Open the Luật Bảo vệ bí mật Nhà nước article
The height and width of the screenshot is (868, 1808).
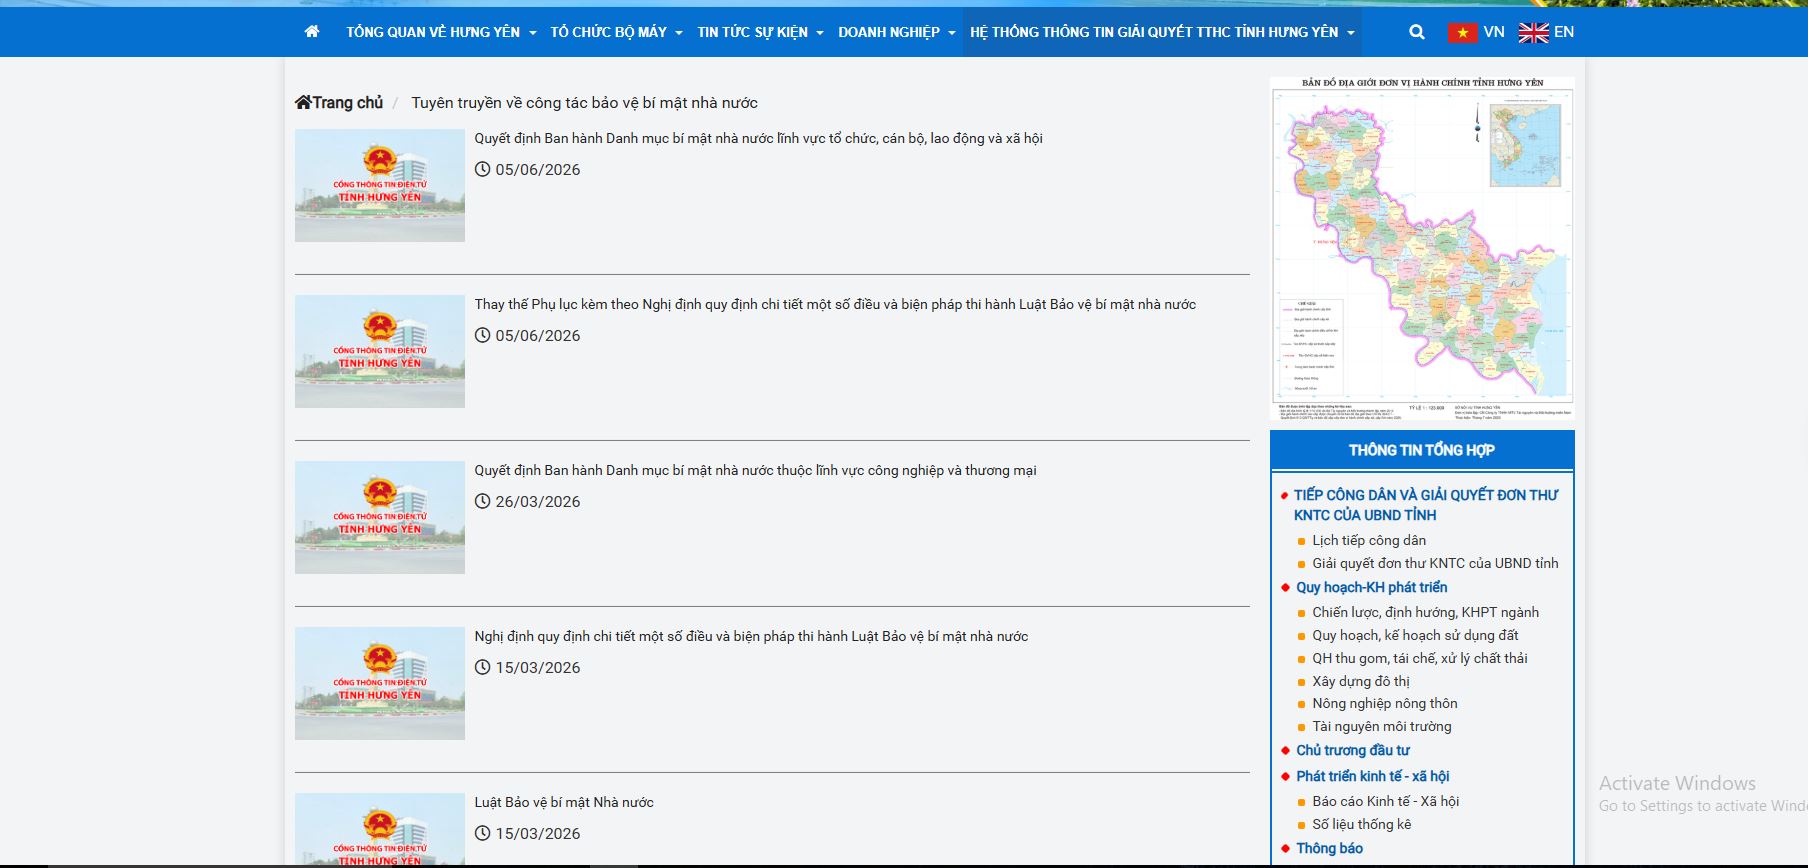(564, 802)
